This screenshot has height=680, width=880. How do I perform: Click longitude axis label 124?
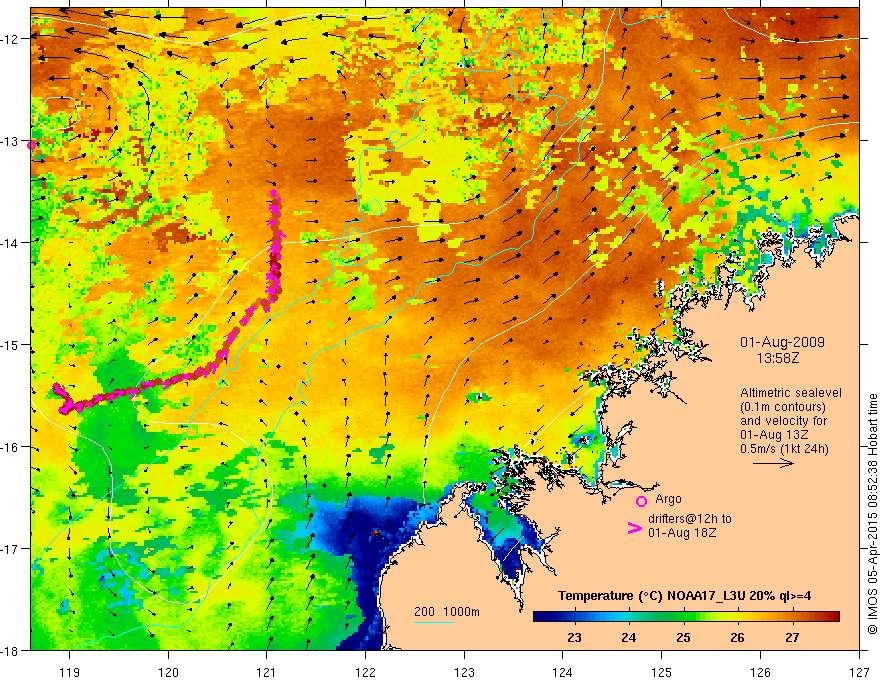[x=563, y=672]
